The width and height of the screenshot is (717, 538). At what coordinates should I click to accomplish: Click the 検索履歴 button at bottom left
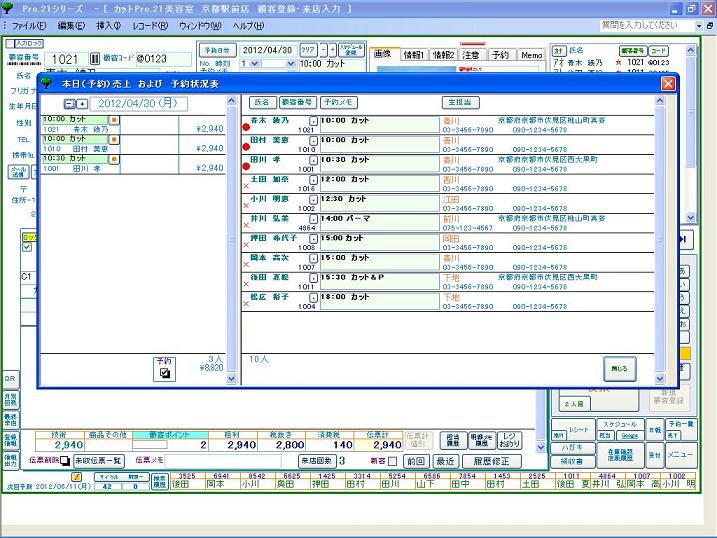pyautogui.click(x=159, y=482)
